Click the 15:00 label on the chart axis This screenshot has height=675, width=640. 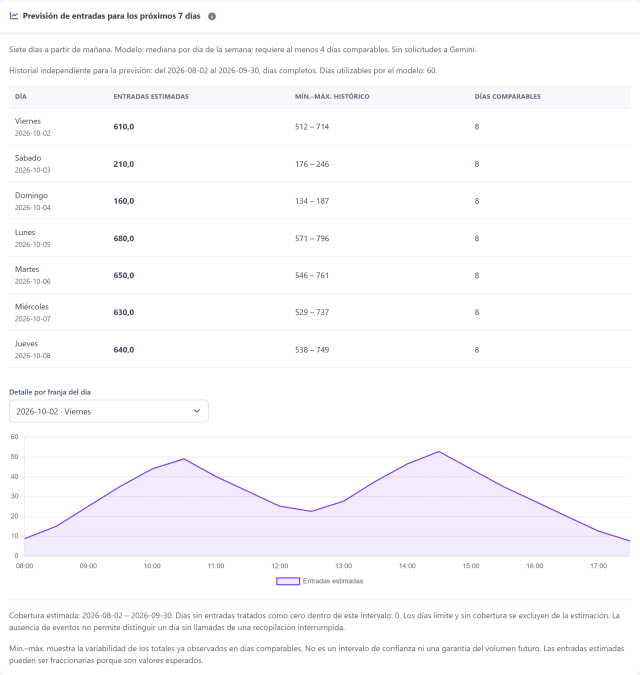tap(471, 566)
